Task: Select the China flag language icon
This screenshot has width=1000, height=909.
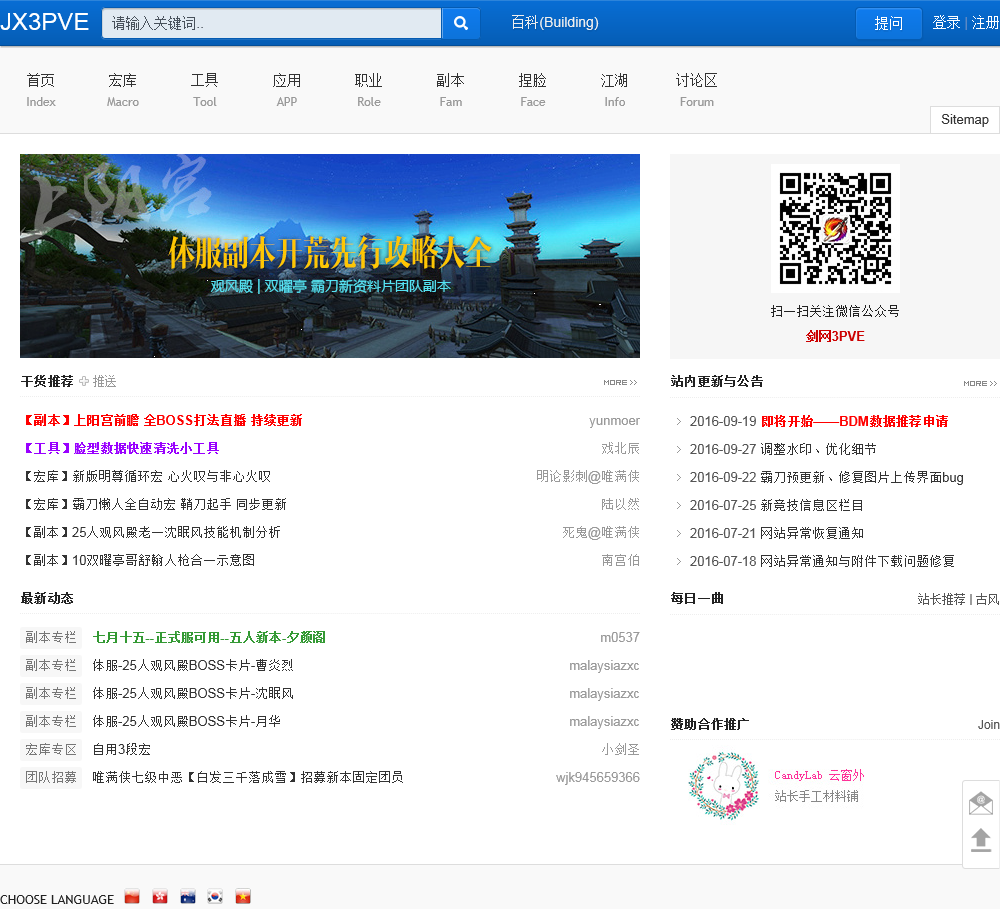Action: (132, 897)
